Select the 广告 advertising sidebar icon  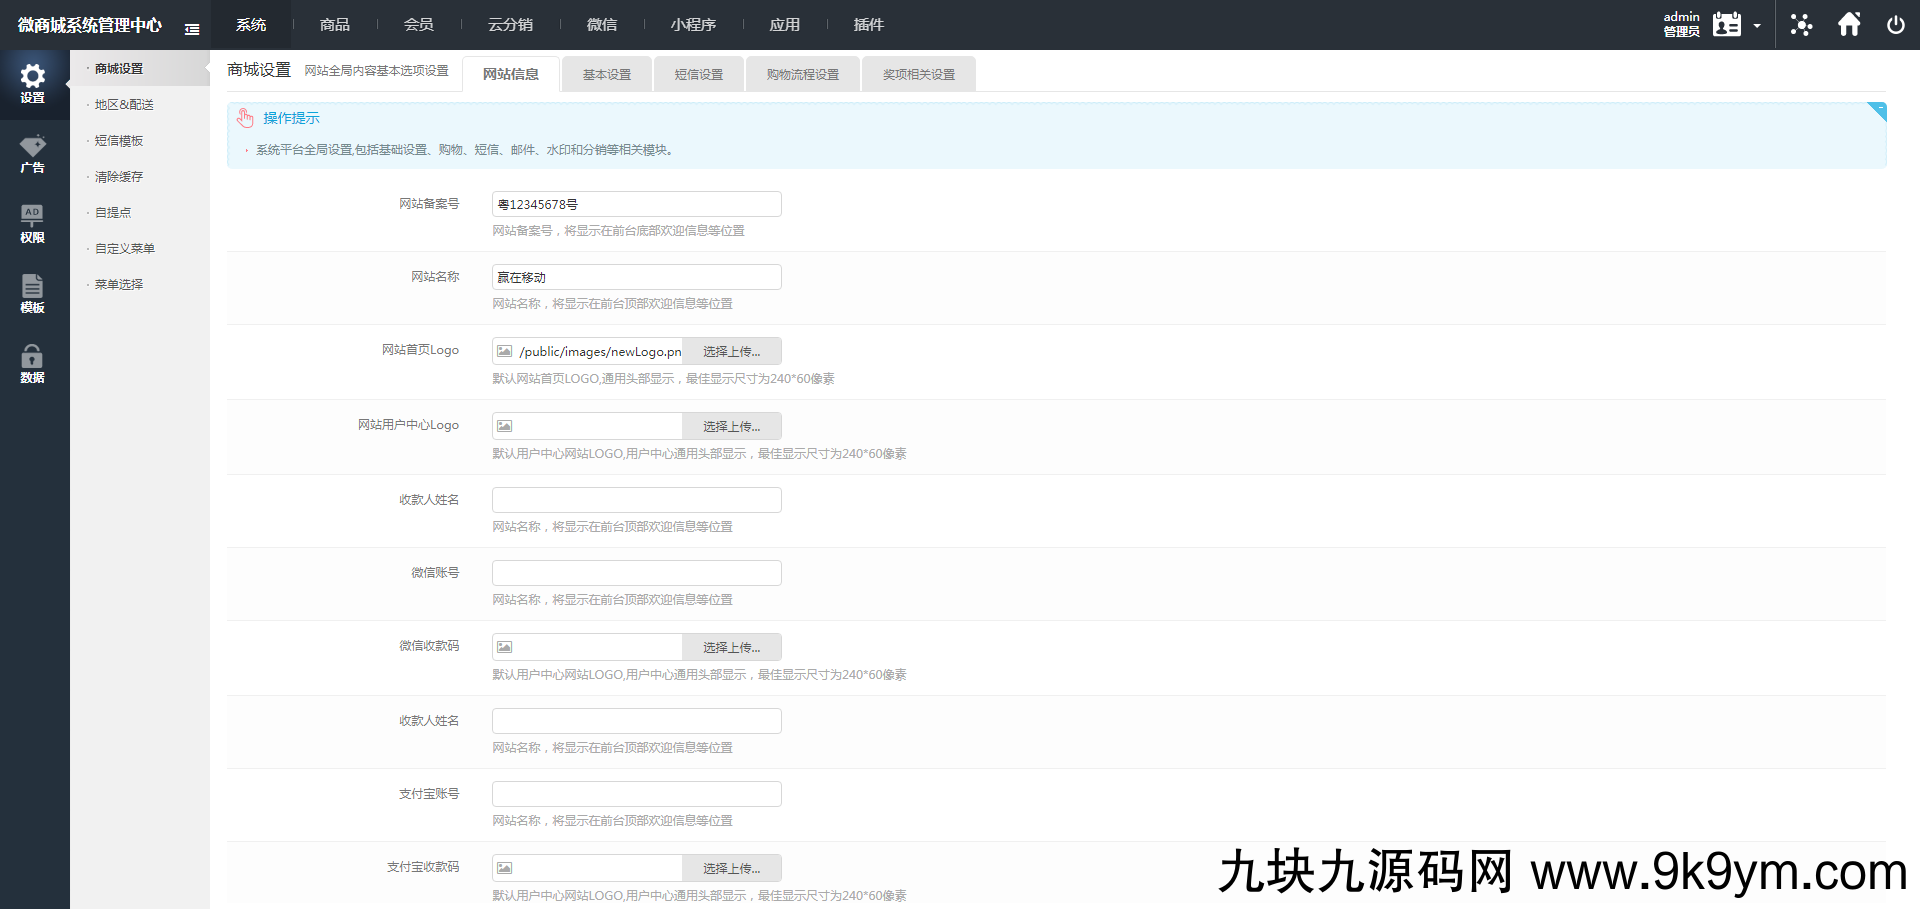click(x=33, y=154)
